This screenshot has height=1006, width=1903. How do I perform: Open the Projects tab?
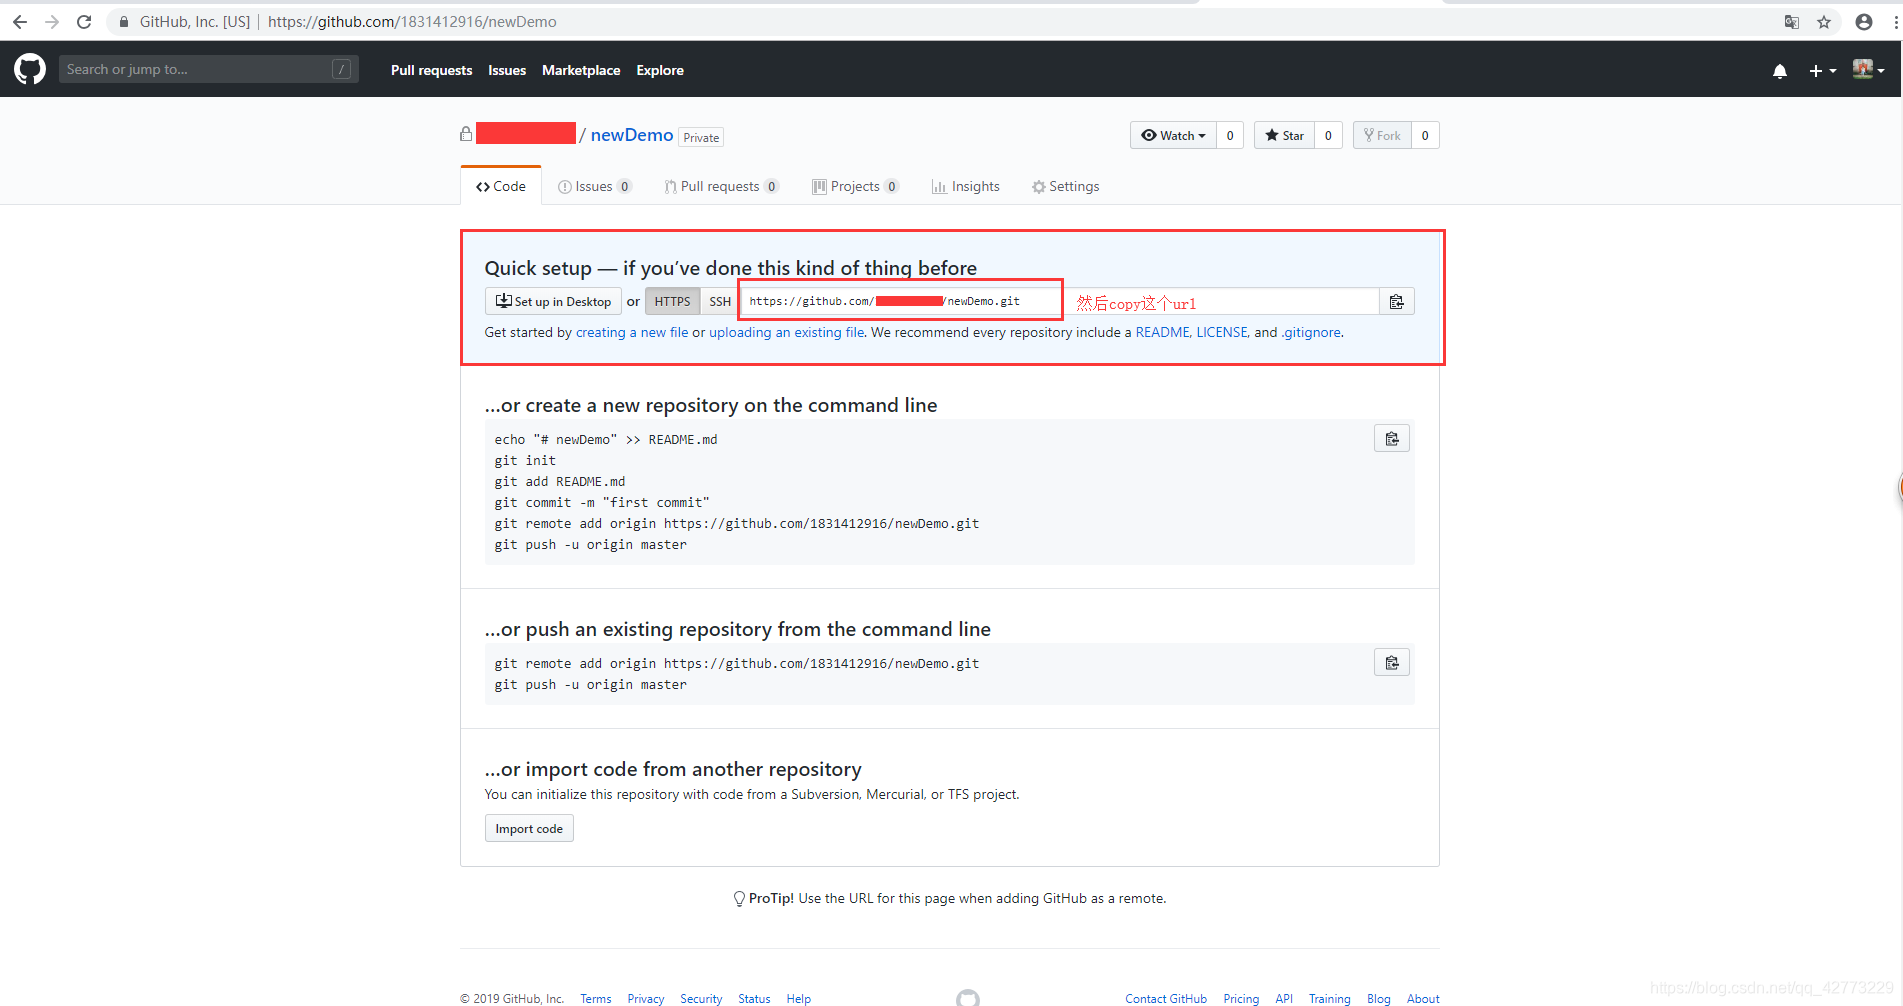(x=855, y=186)
